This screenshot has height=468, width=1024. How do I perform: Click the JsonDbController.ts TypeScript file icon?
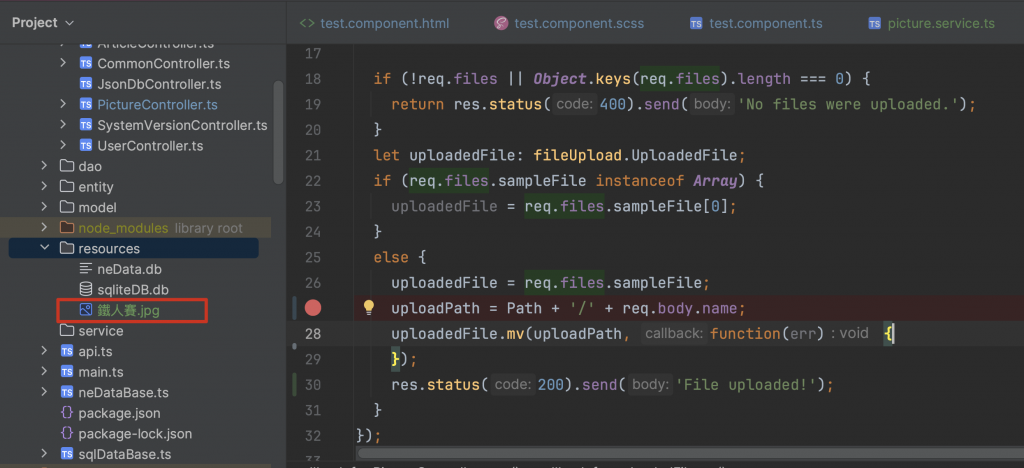[85, 84]
